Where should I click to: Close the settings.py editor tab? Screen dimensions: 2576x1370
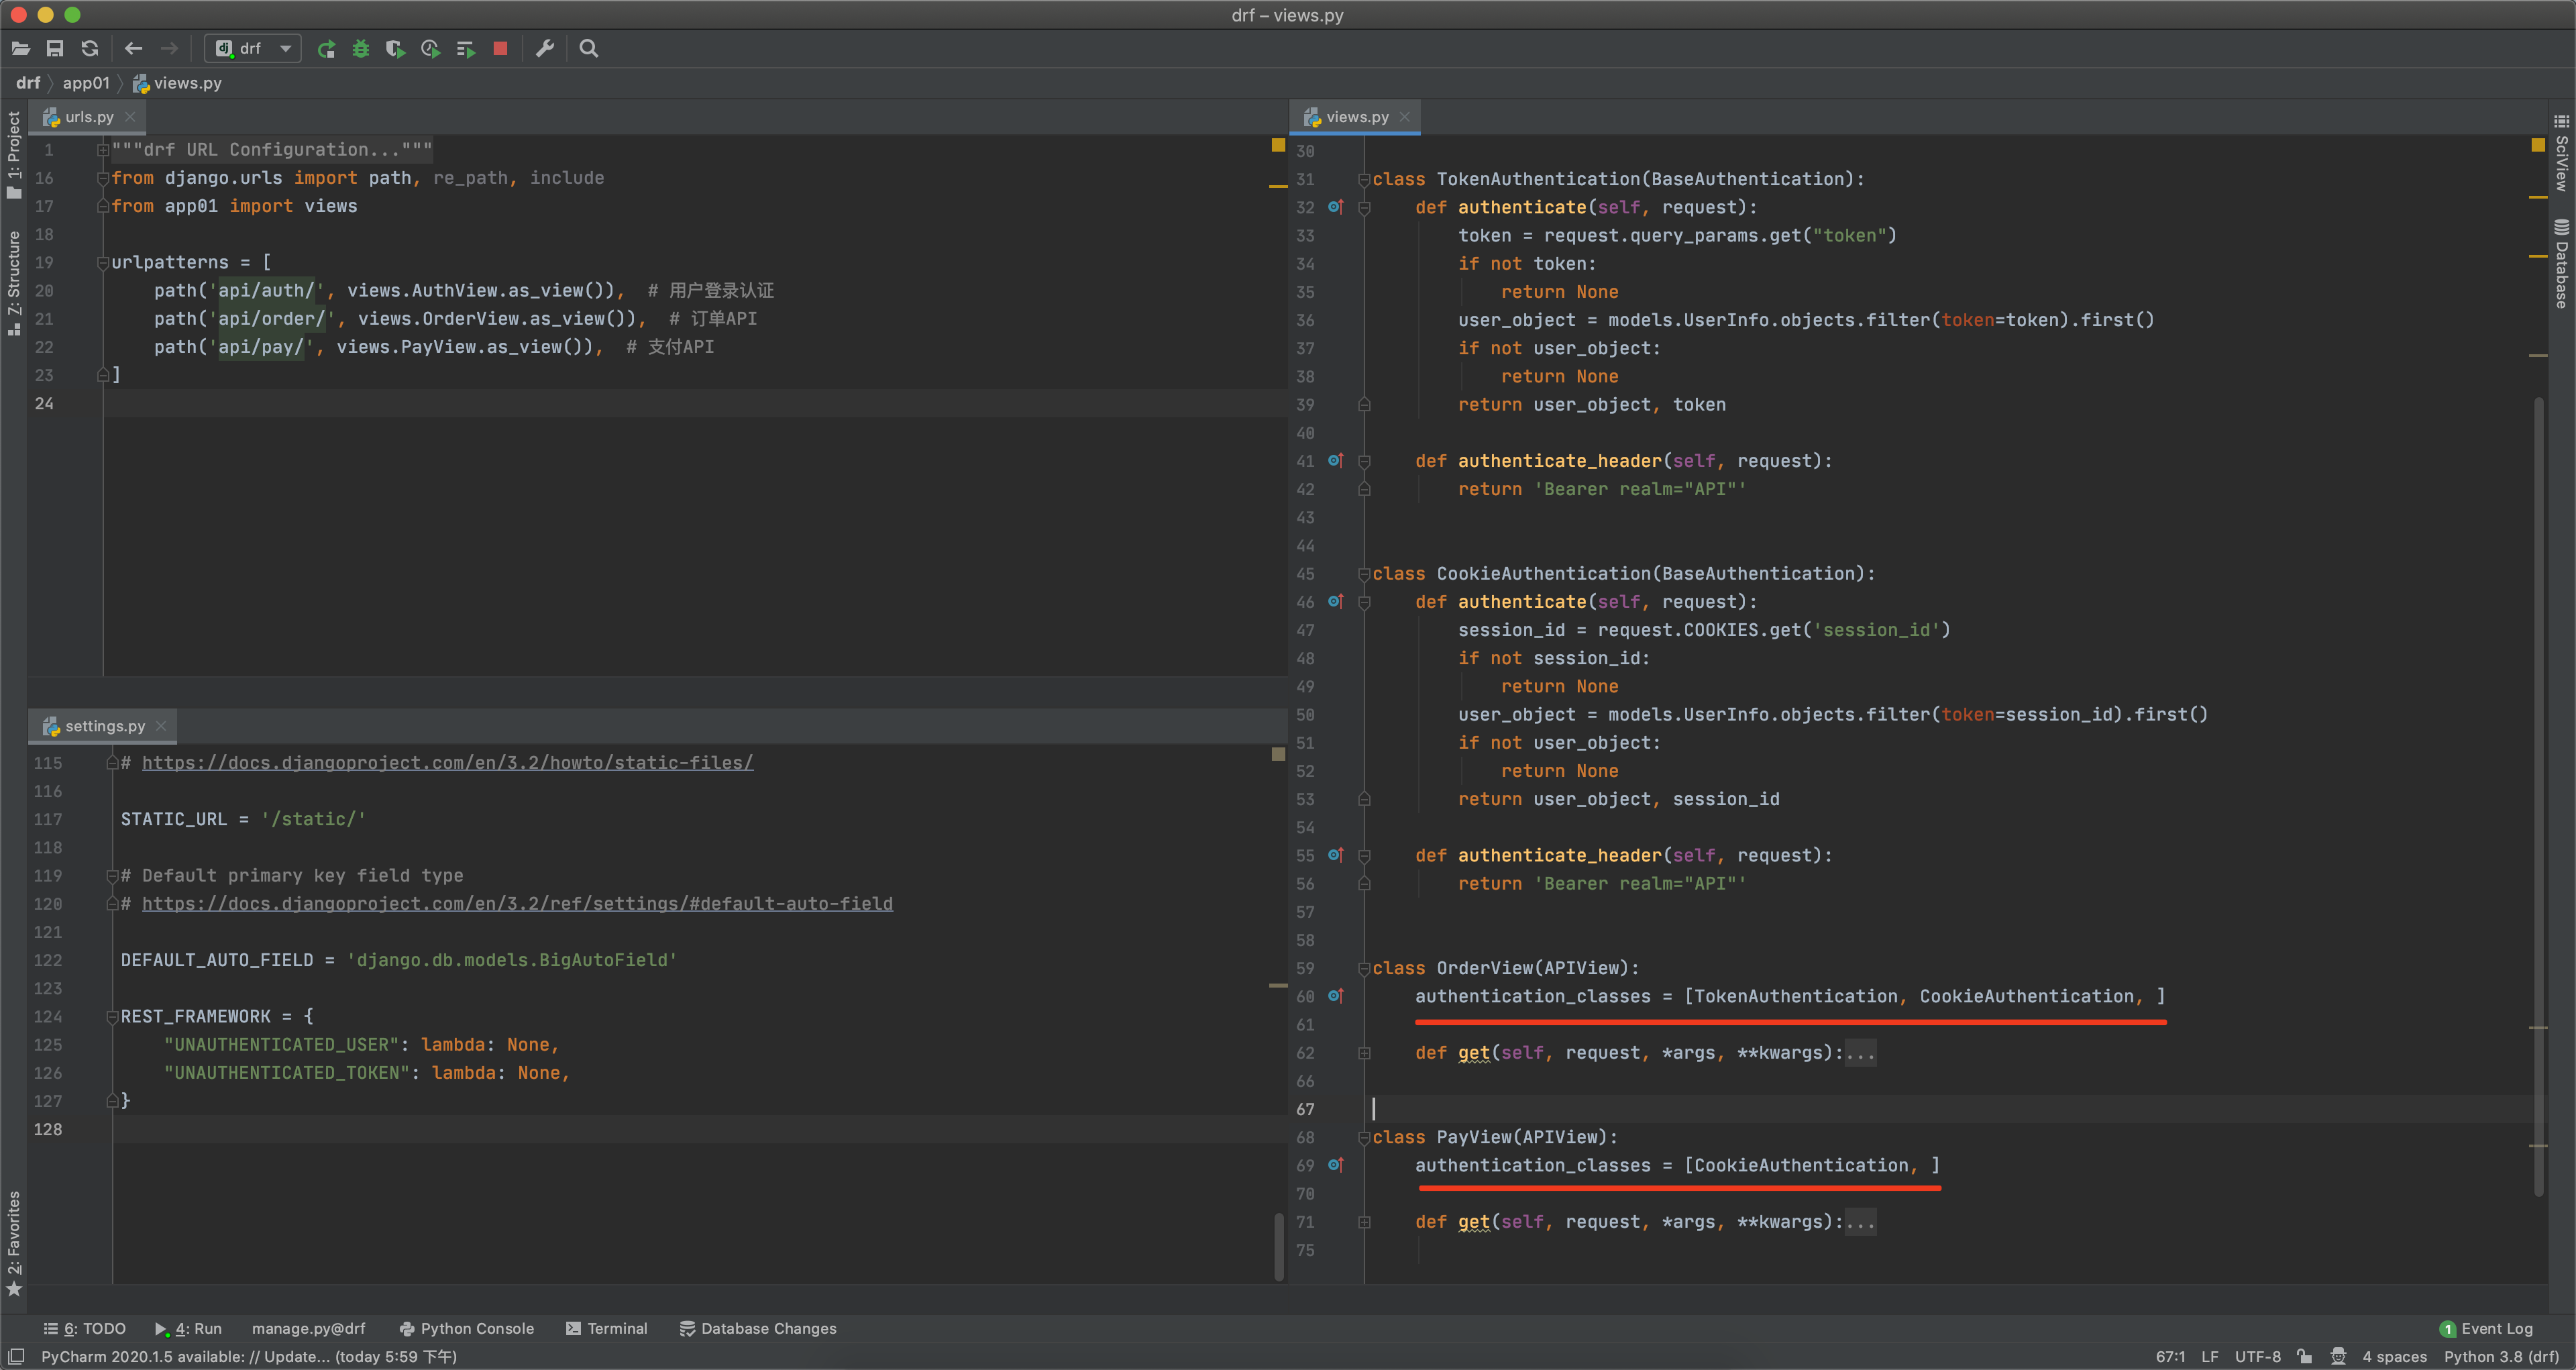point(161,726)
